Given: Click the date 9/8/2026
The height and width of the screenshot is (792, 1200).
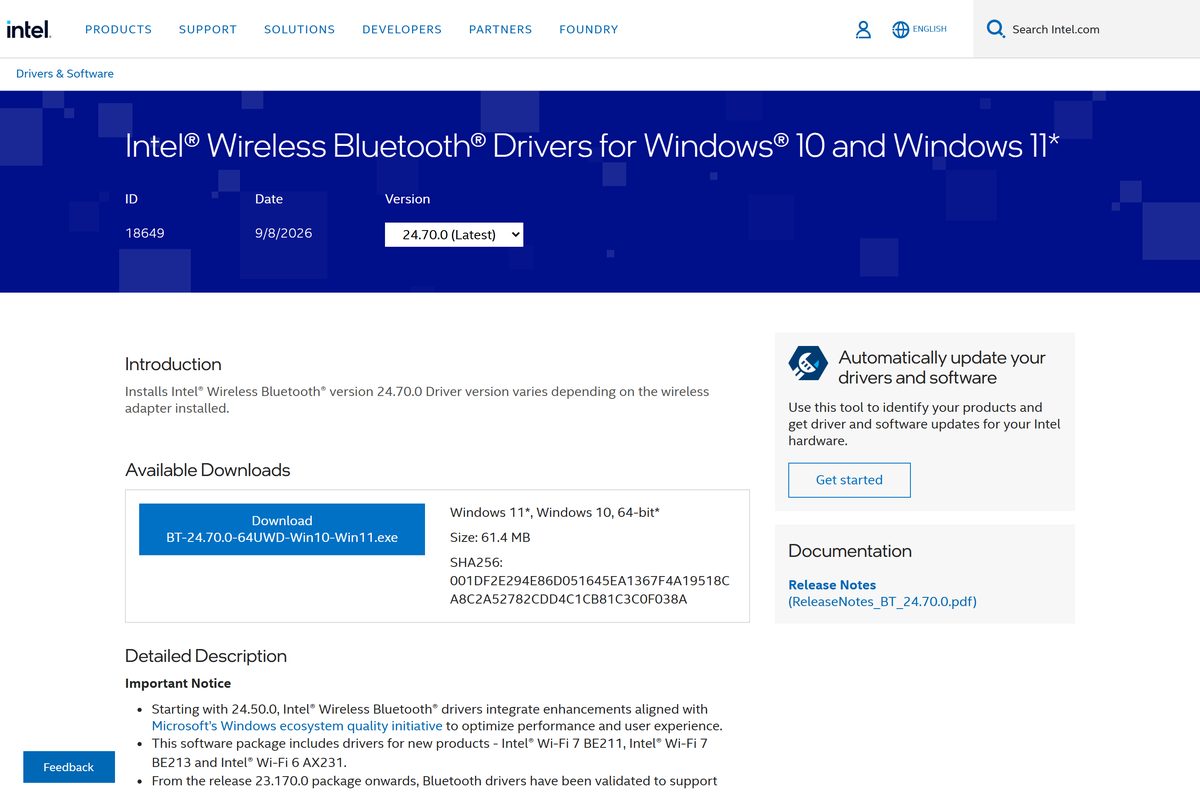Looking at the screenshot, I should pos(283,233).
